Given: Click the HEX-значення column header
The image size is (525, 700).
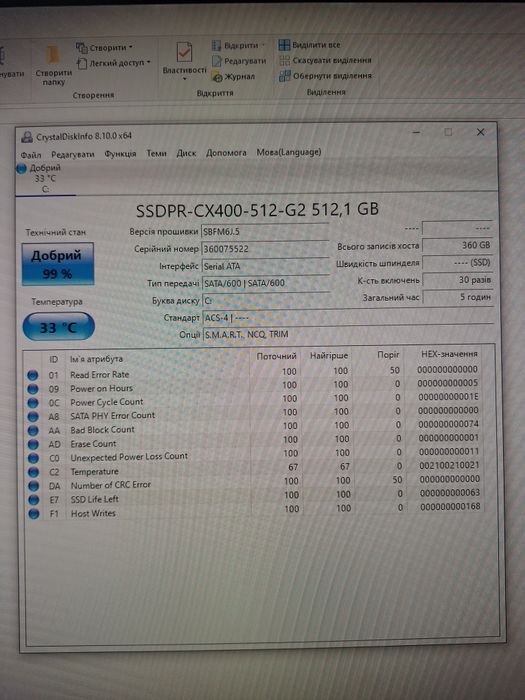Looking at the screenshot, I should point(449,354).
